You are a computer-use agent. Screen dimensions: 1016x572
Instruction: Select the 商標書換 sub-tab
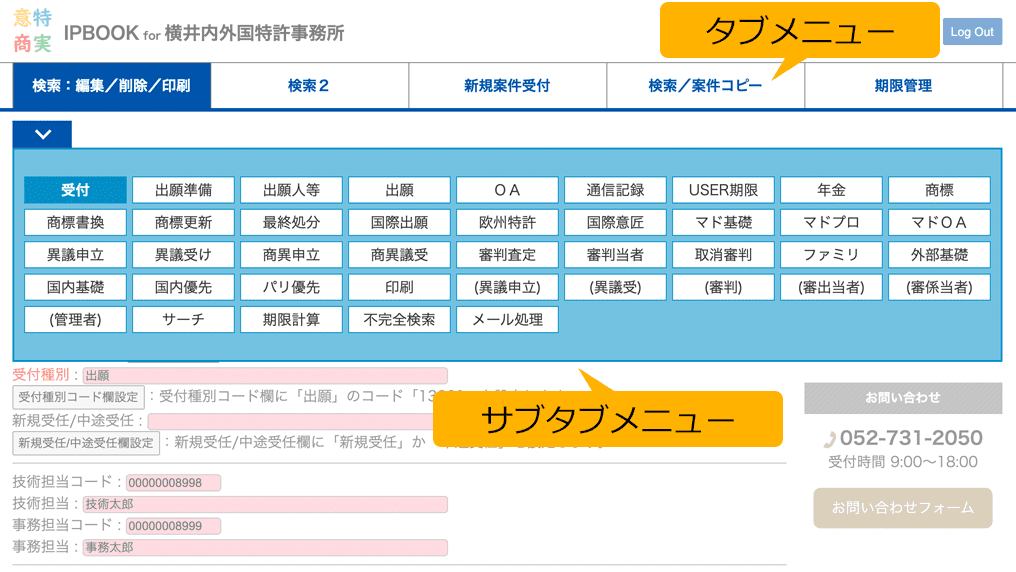click(75, 223)
